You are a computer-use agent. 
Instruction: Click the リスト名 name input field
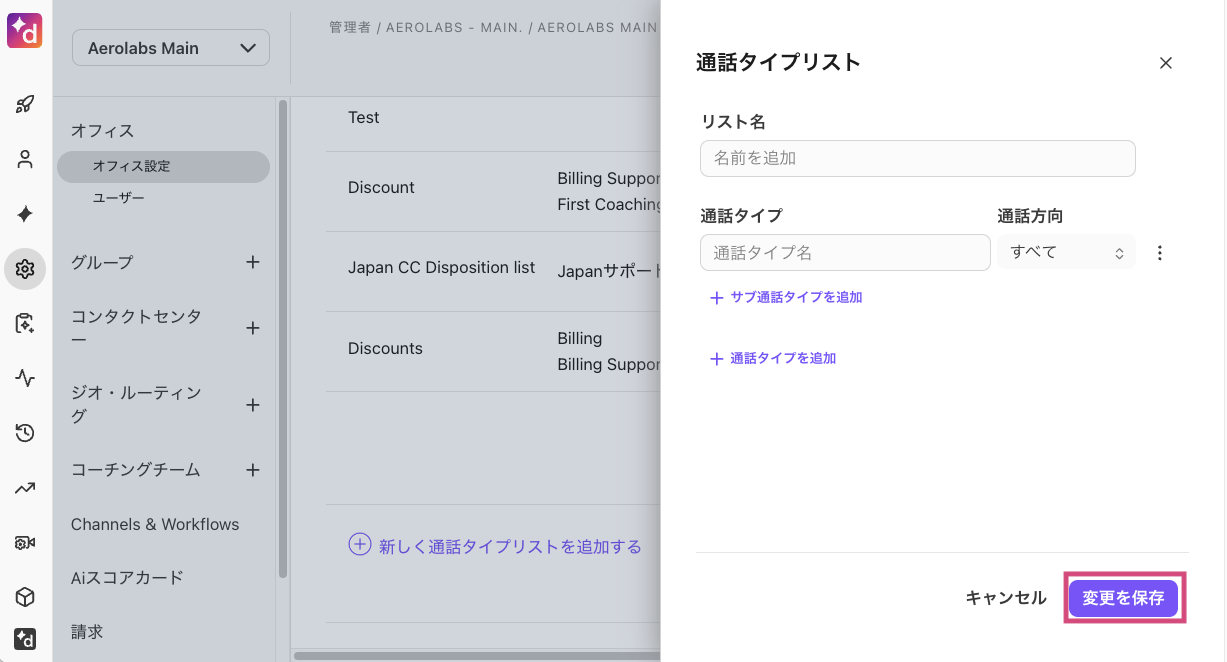[x=917, y=158]
